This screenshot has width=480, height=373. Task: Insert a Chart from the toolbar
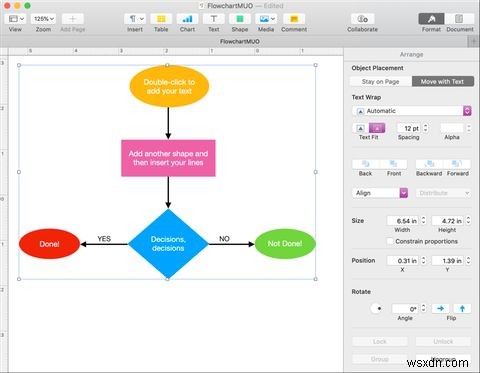187,19
